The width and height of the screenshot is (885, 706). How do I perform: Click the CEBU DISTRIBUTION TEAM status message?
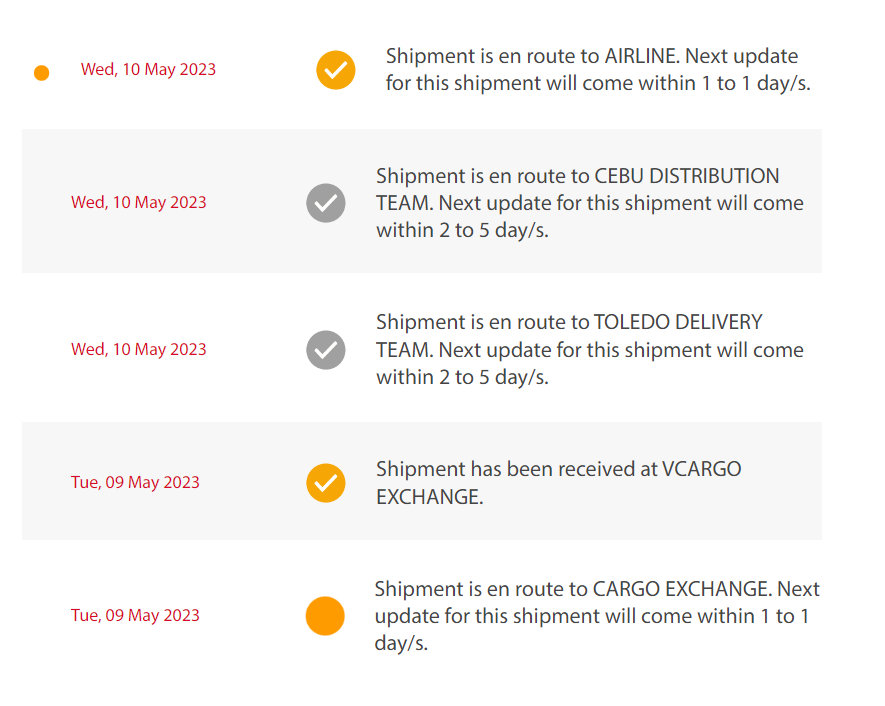coord(590,203)
